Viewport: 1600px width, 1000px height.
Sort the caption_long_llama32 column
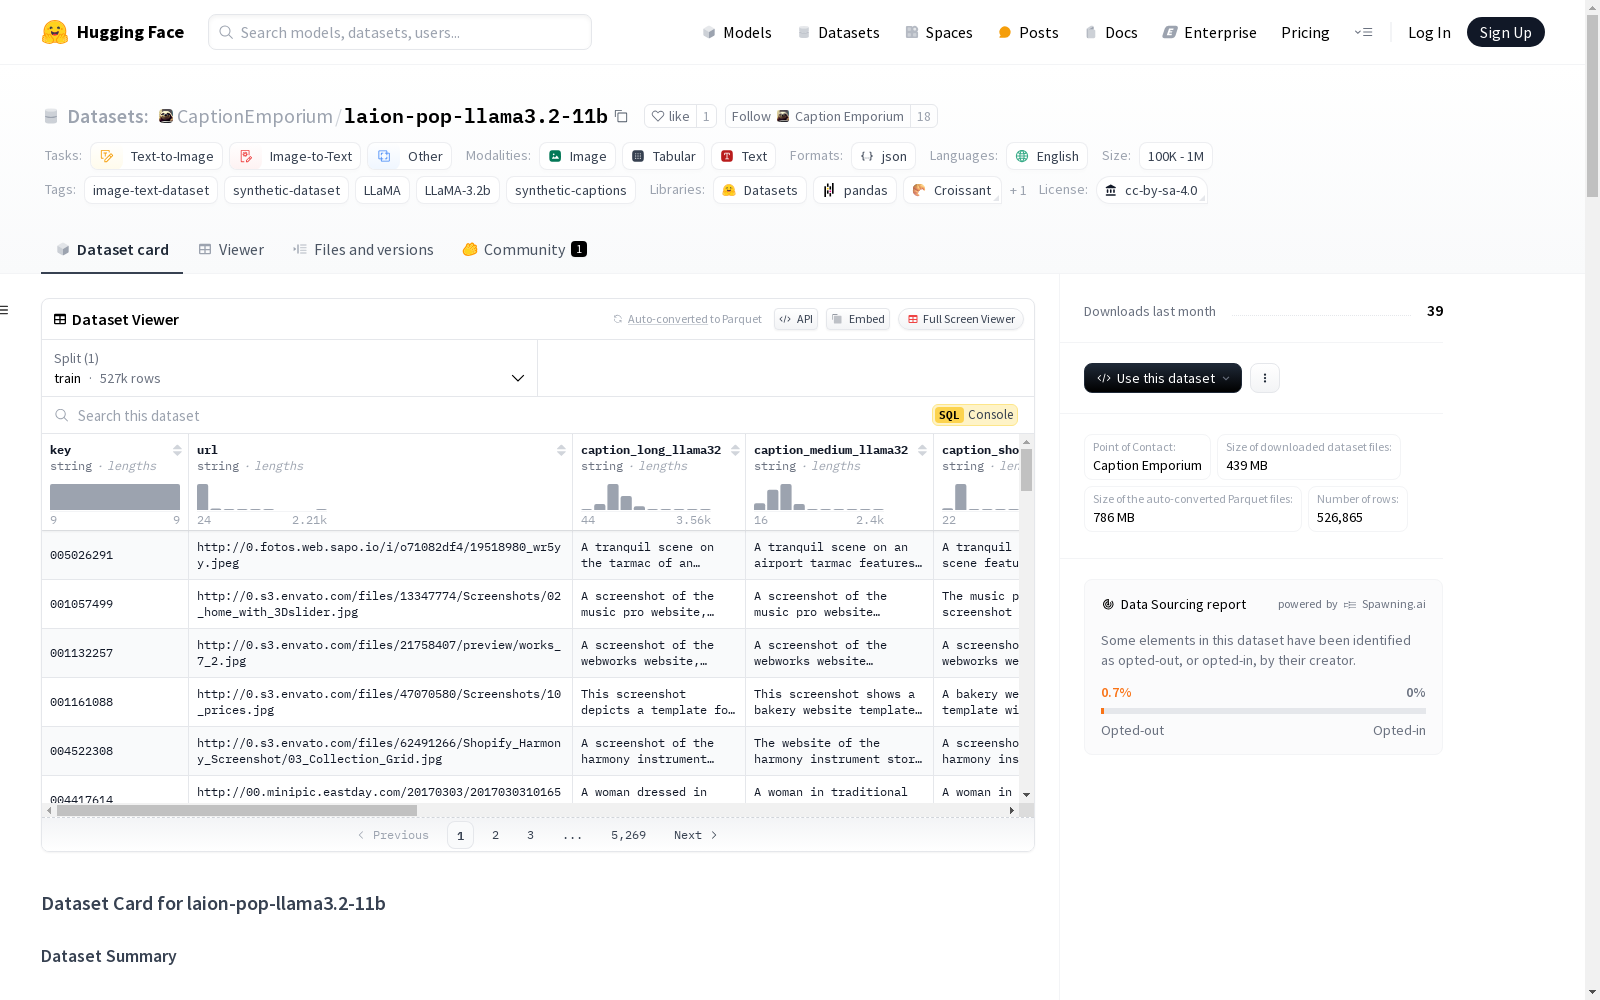[x=735, y=450]
